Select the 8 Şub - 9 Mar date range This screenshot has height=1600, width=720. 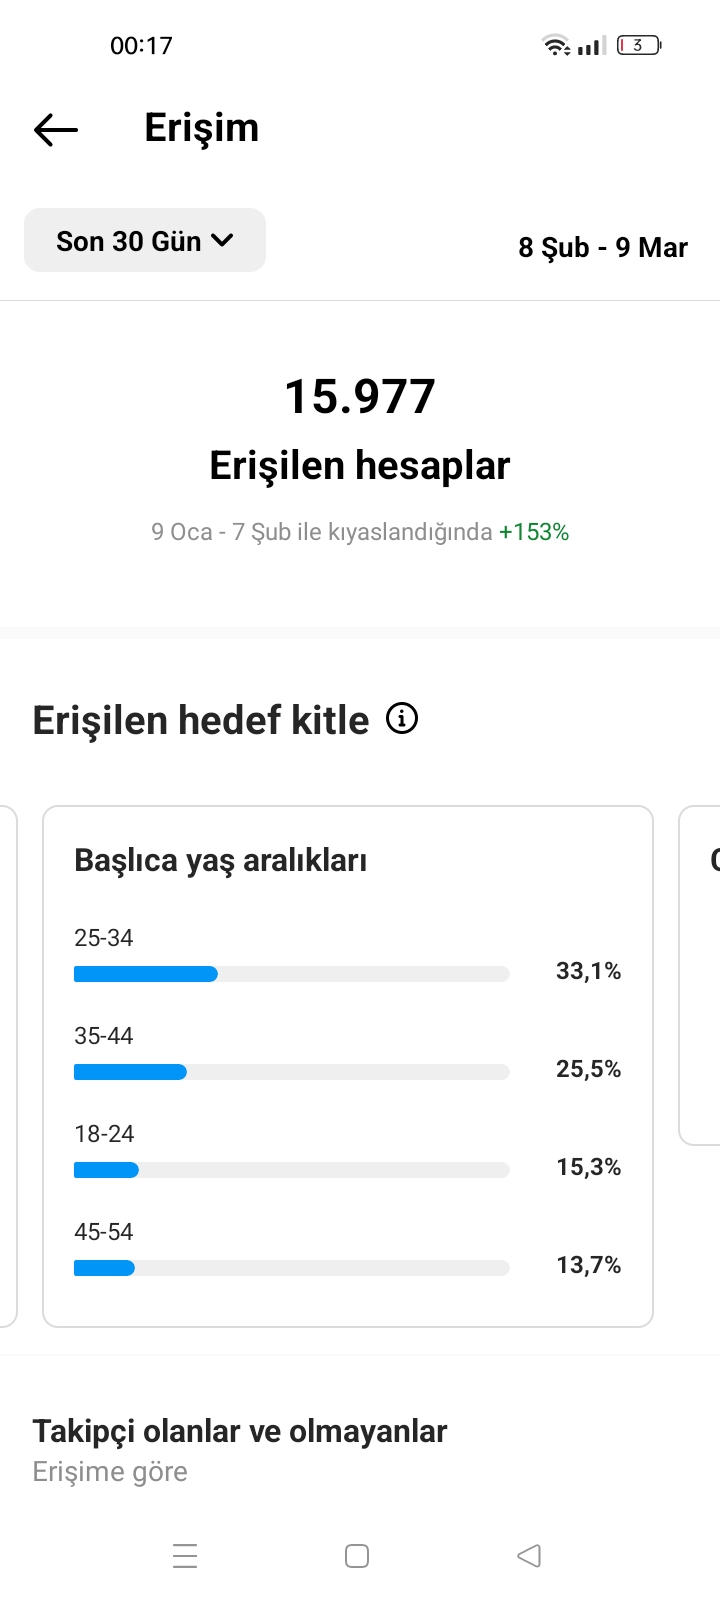coord(603,247)
